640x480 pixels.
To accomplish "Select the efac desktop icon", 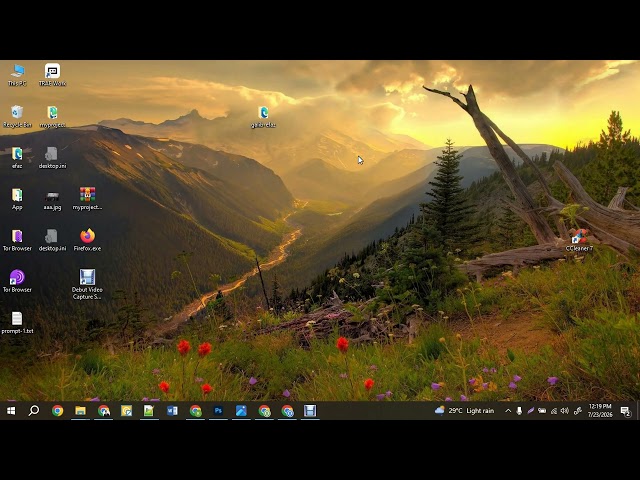I will 17,158.
